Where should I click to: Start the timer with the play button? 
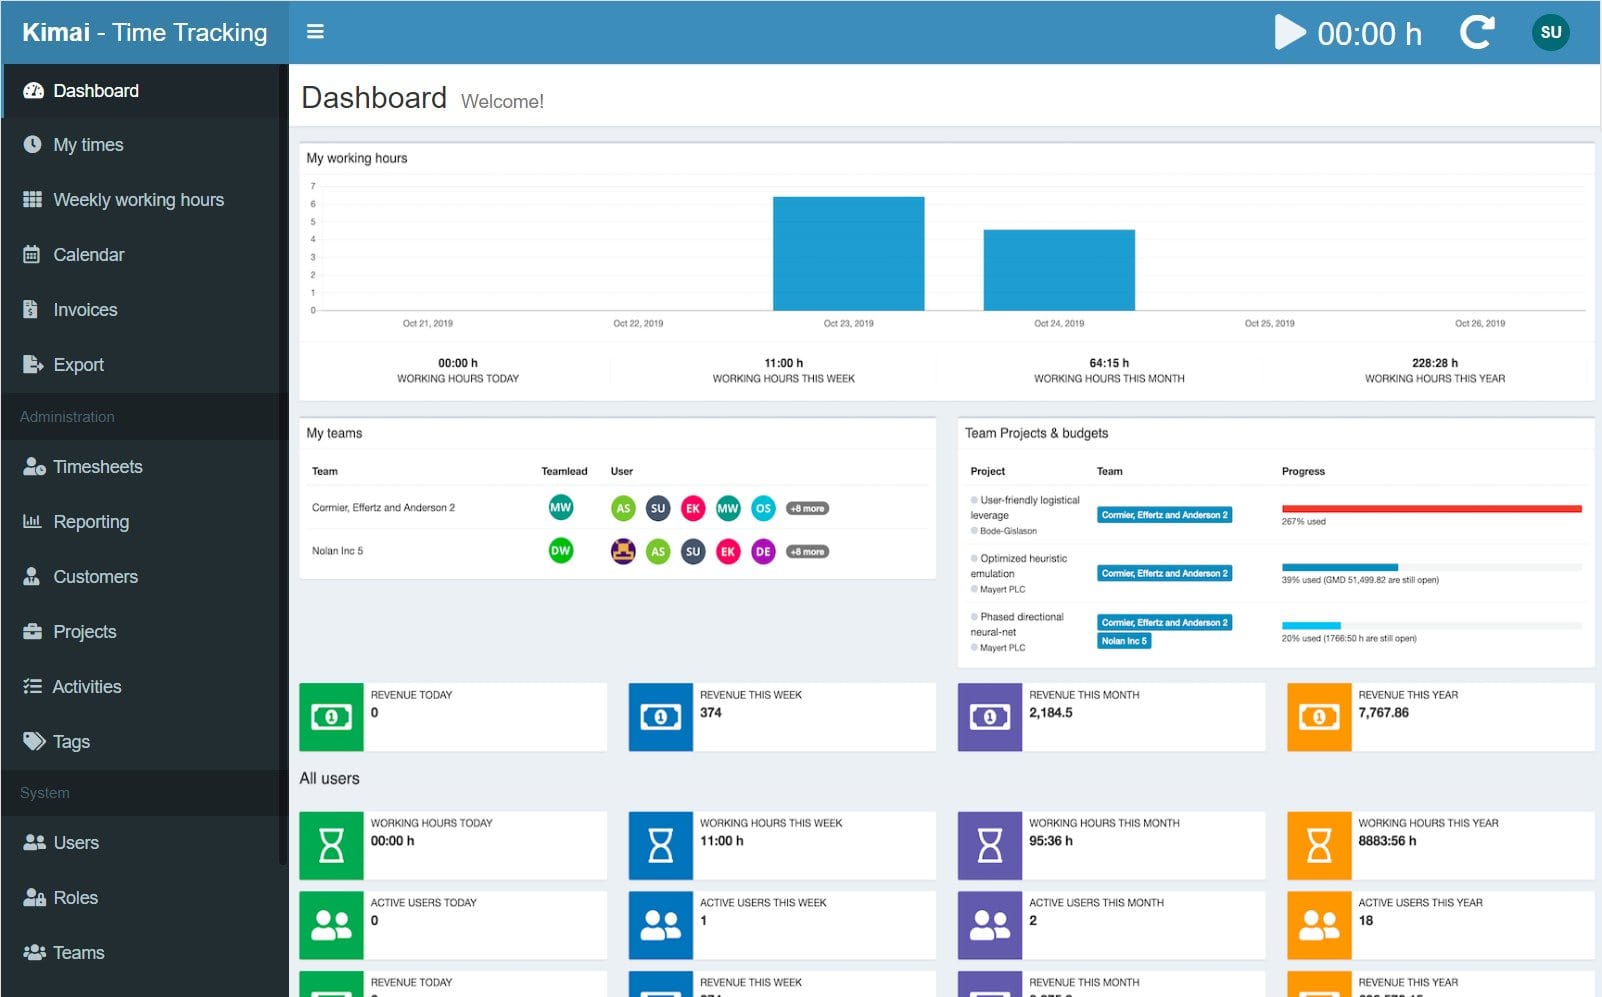1289,33
